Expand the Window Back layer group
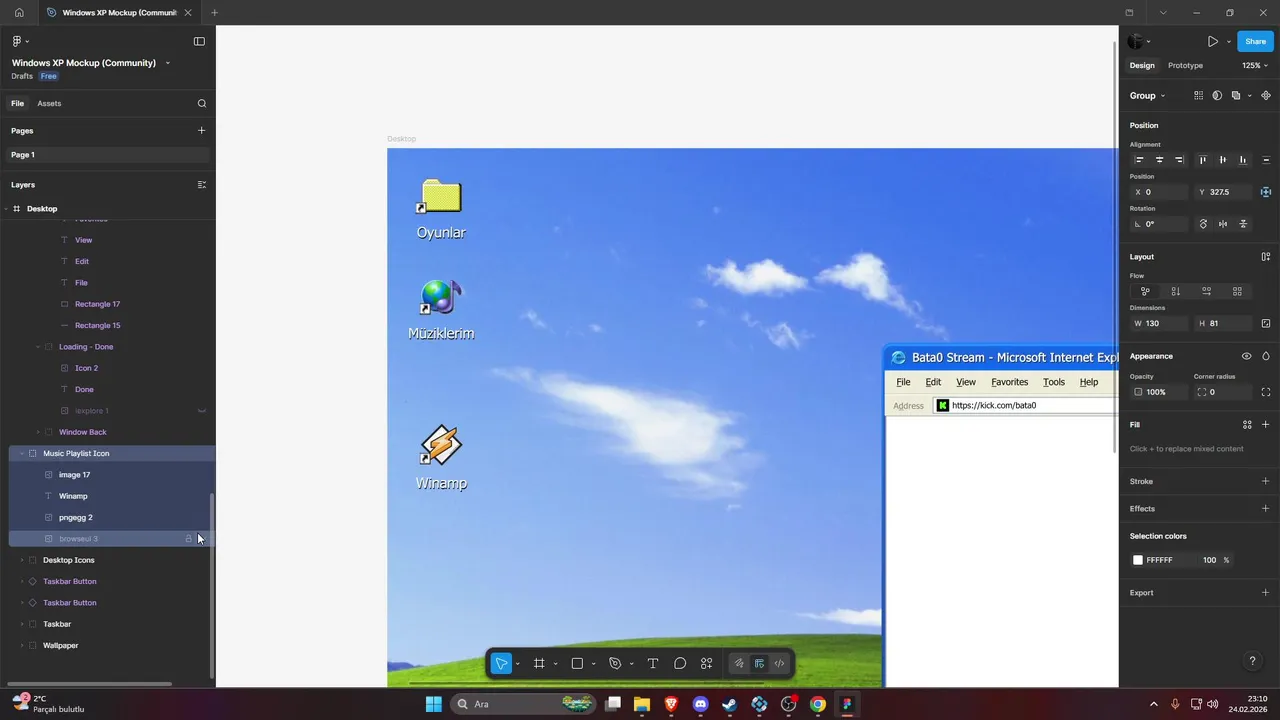1280x720 pixels. [x=38, y=432]
